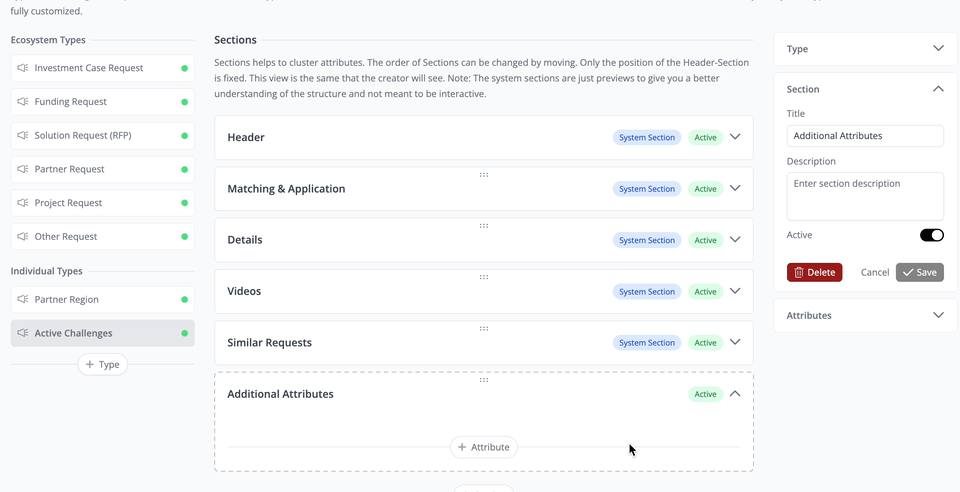Click the megaphone icon beside Active Challenges
Image resolution: width=960 pixels, height=492 pixels.
[23, 333]
